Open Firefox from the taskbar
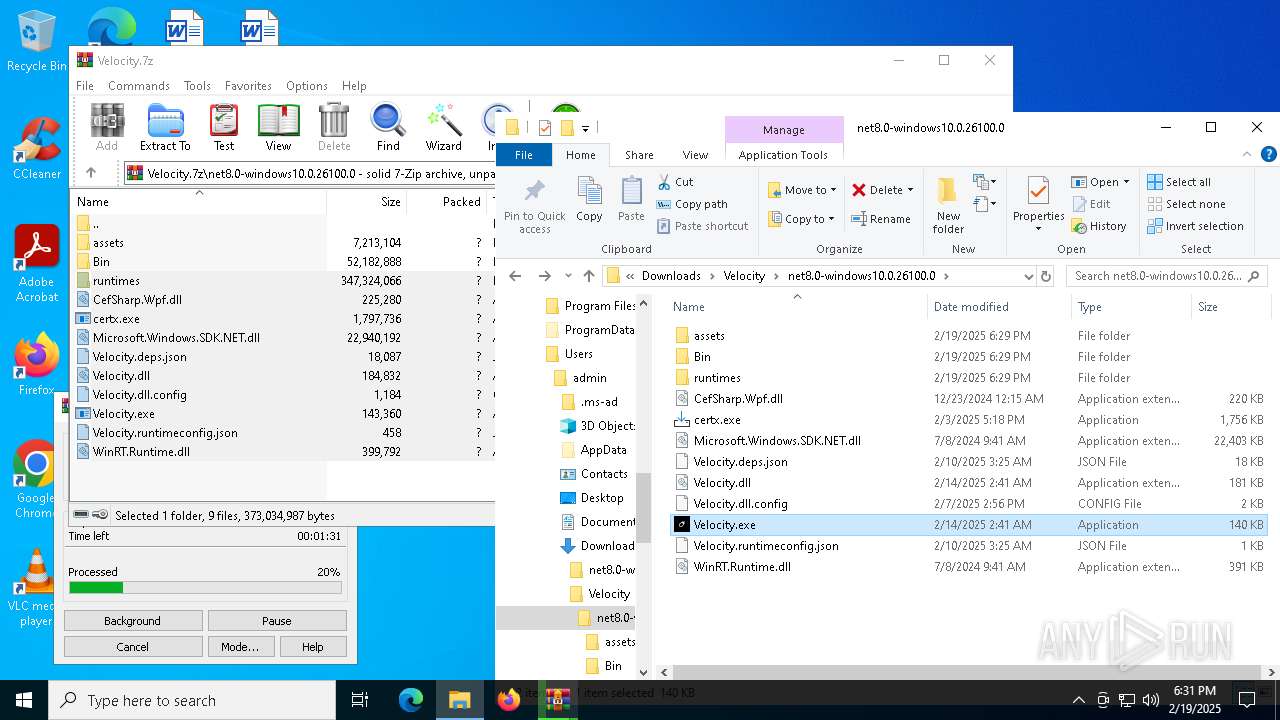Image resolution: width=1280 pixels, height=720 pixels. (509, 700)
